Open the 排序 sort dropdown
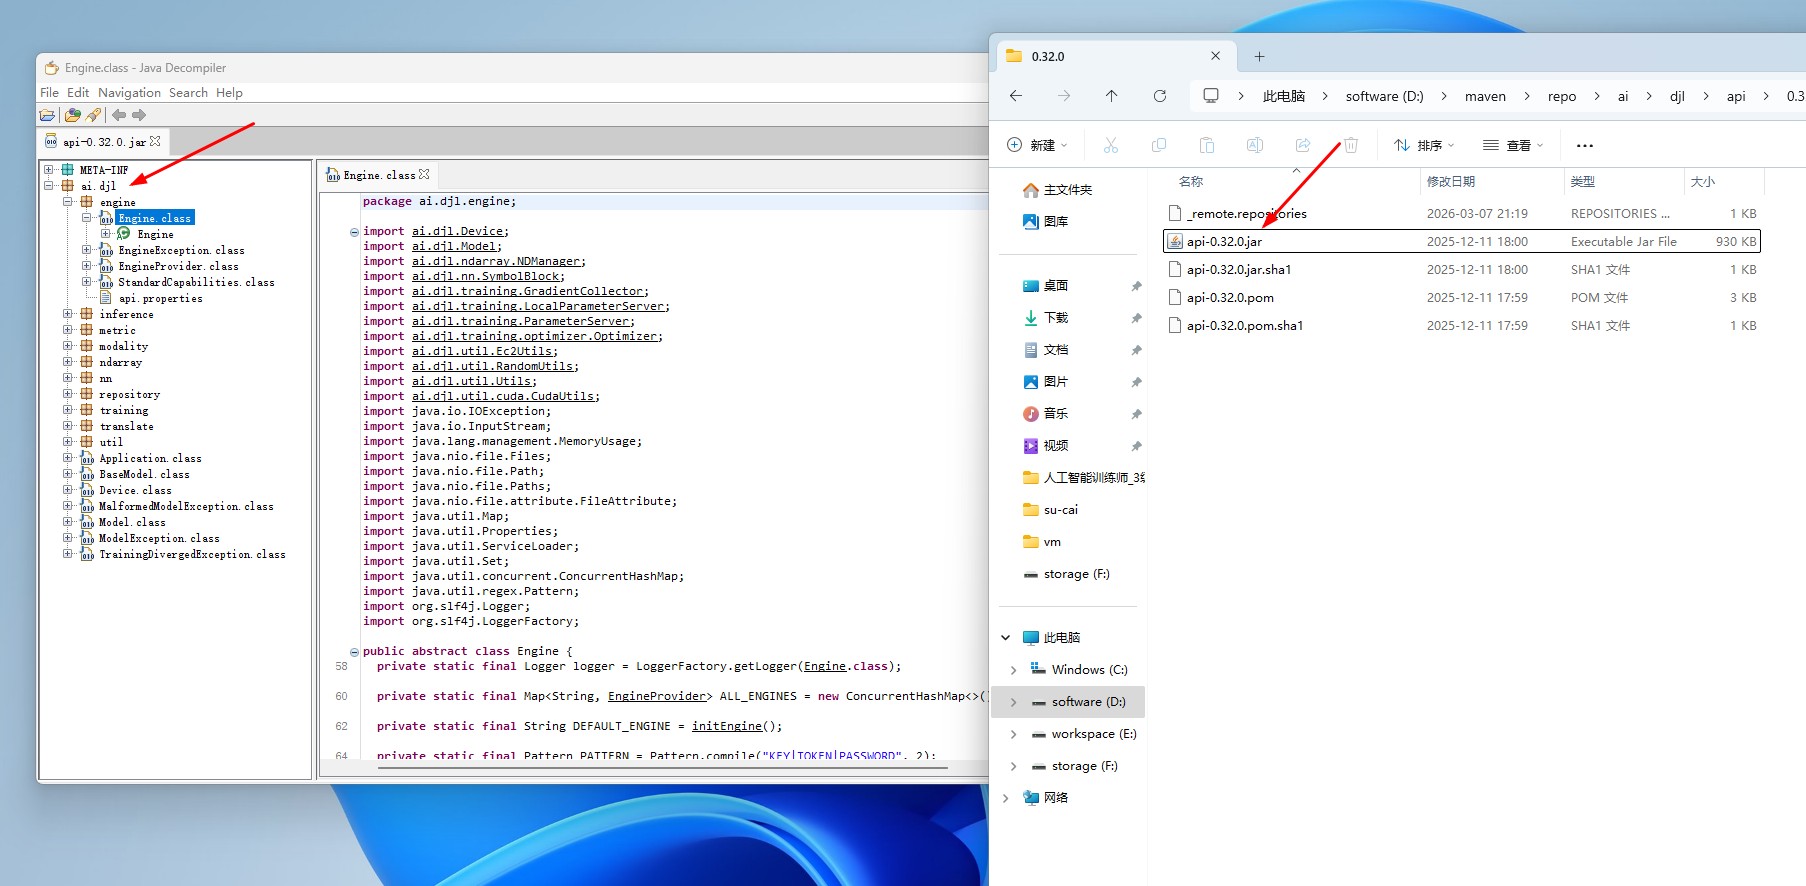Viewport: 1806px width, 886px height. coord(1424,146)
